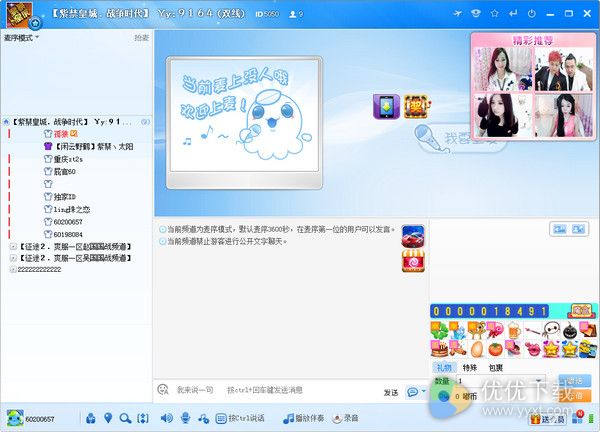Select the teddy bear gift
The height and width of the screenshot is (432, 600).
[x=476, y=330]
